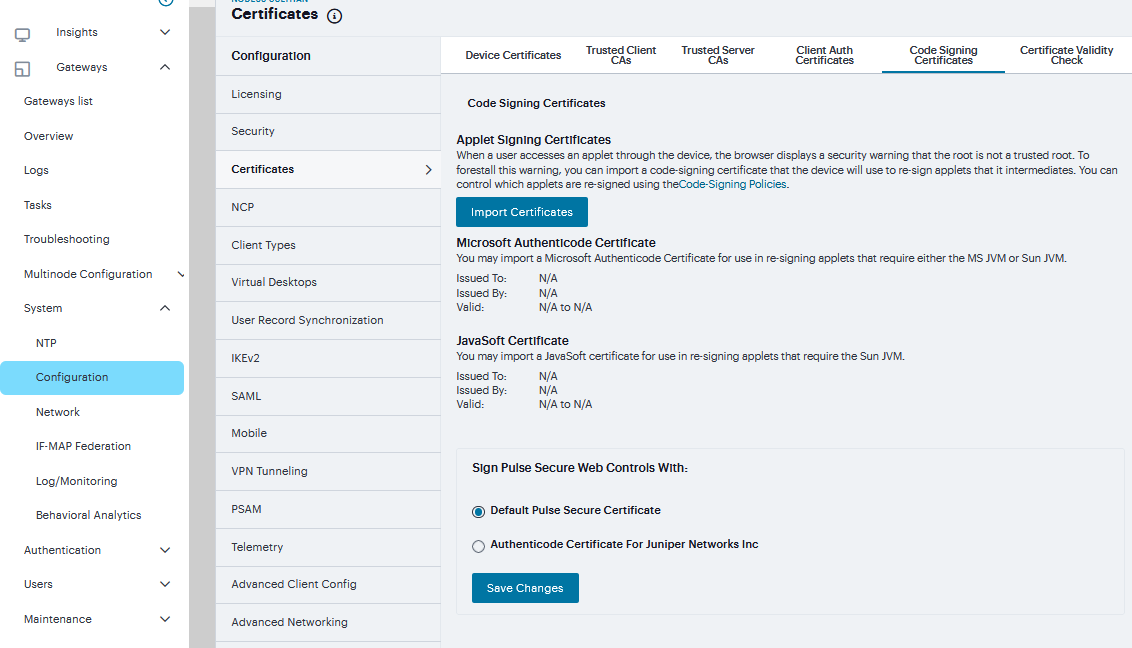This screenshot has height=648, width=1132.
Task: Click the Save Changes button
Action: pos(525,588)
